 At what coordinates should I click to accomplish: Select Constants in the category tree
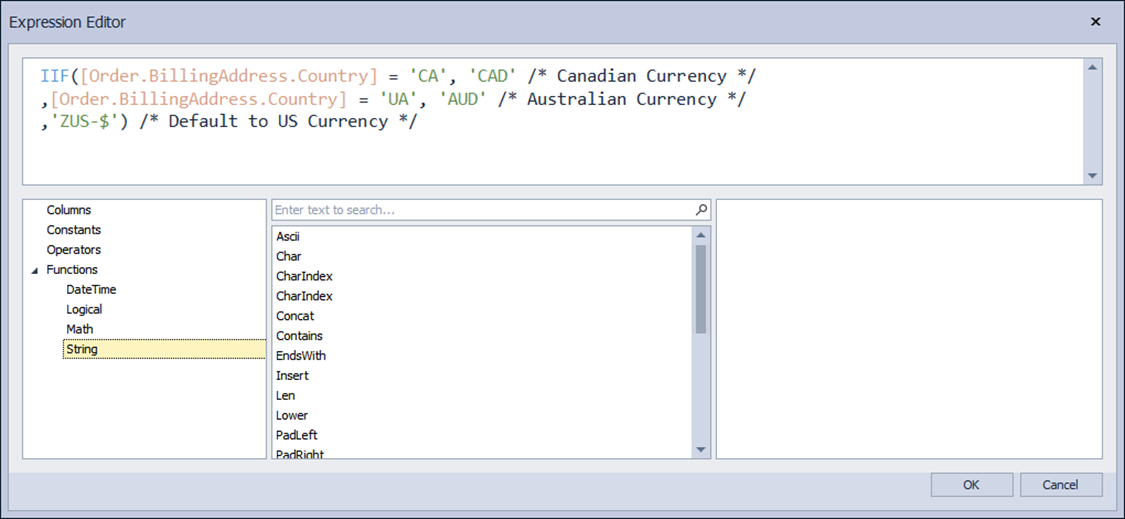click(x=74, y=230)
